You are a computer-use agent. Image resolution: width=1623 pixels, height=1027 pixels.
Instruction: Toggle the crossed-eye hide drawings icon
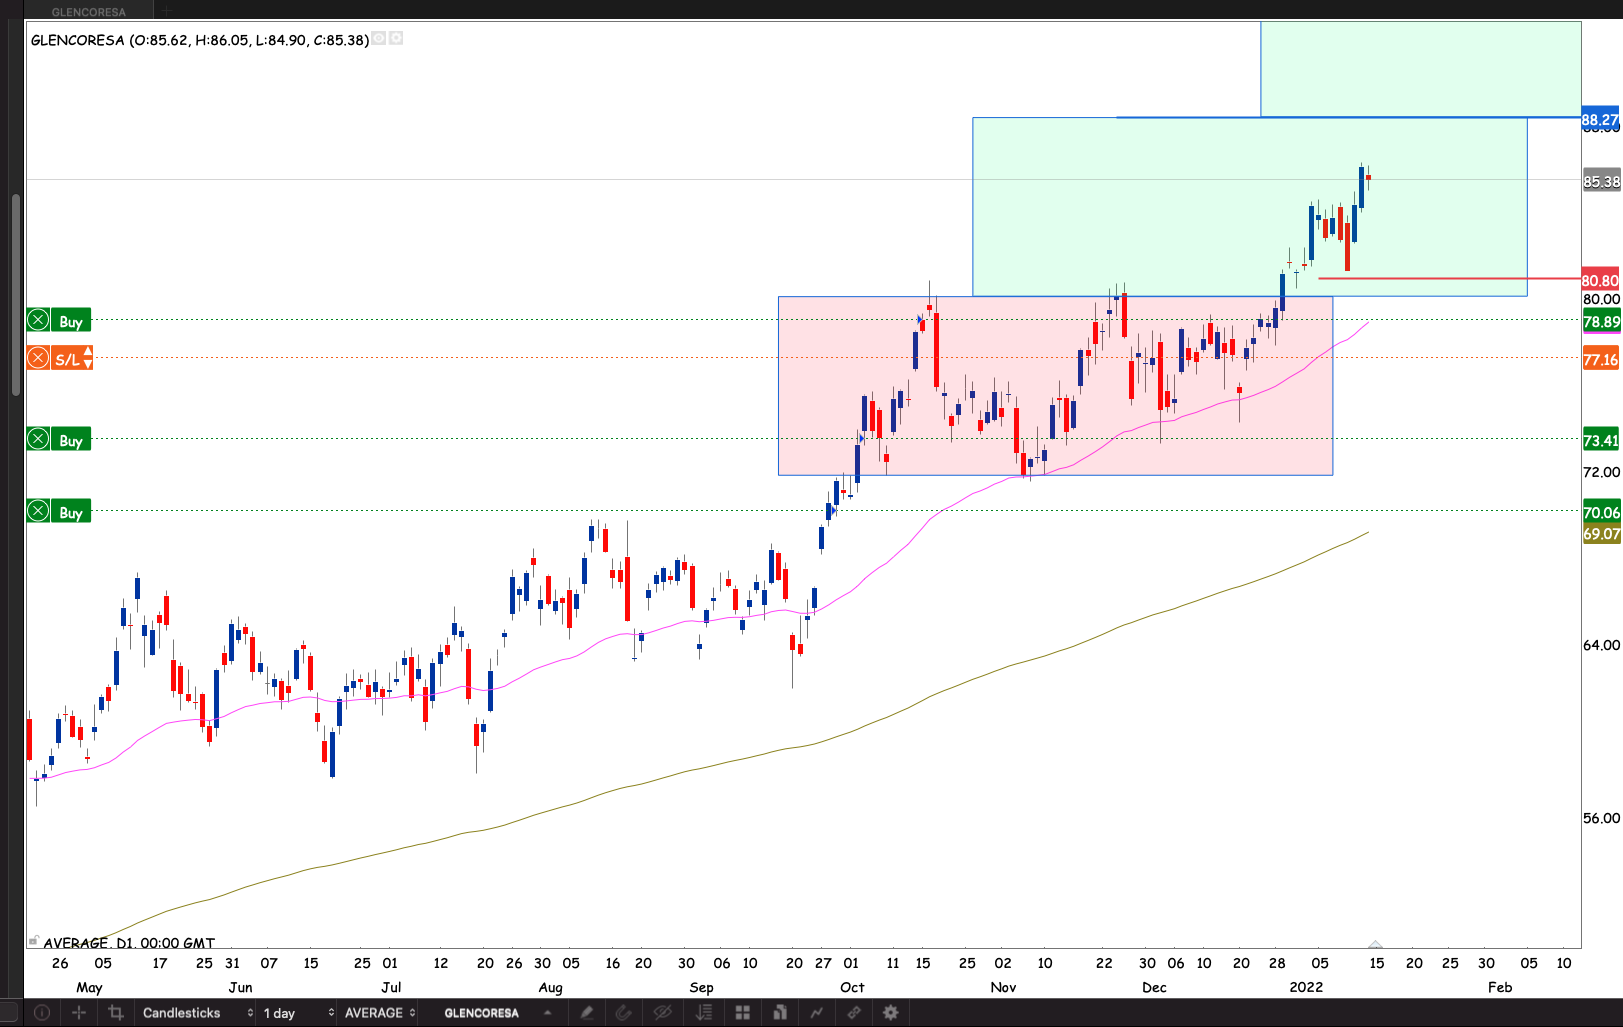pos(662,1013)
